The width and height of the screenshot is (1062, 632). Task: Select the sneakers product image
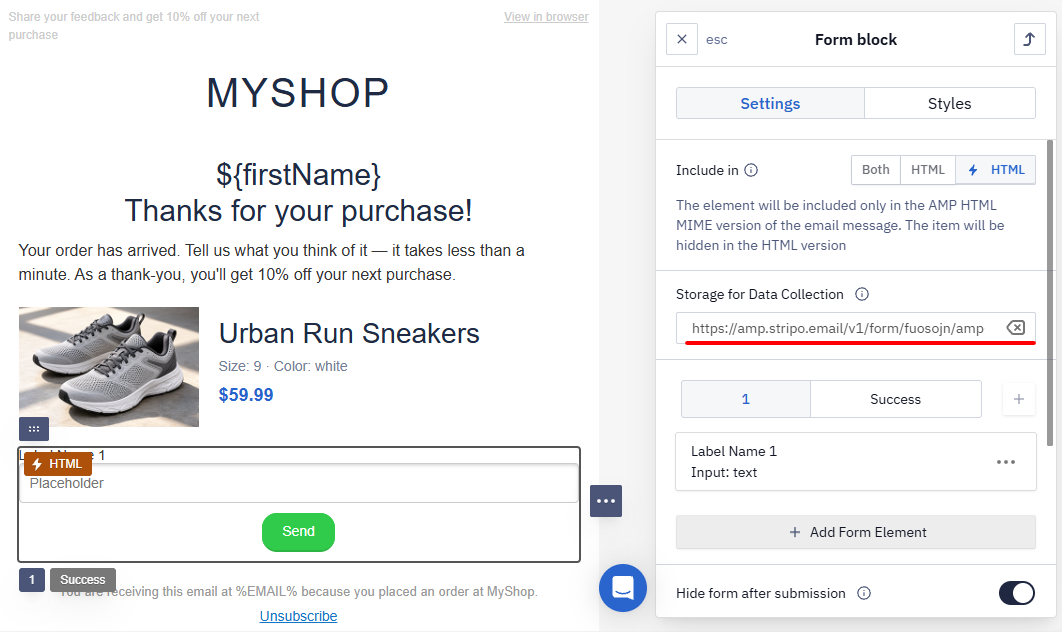coord(109,366)
